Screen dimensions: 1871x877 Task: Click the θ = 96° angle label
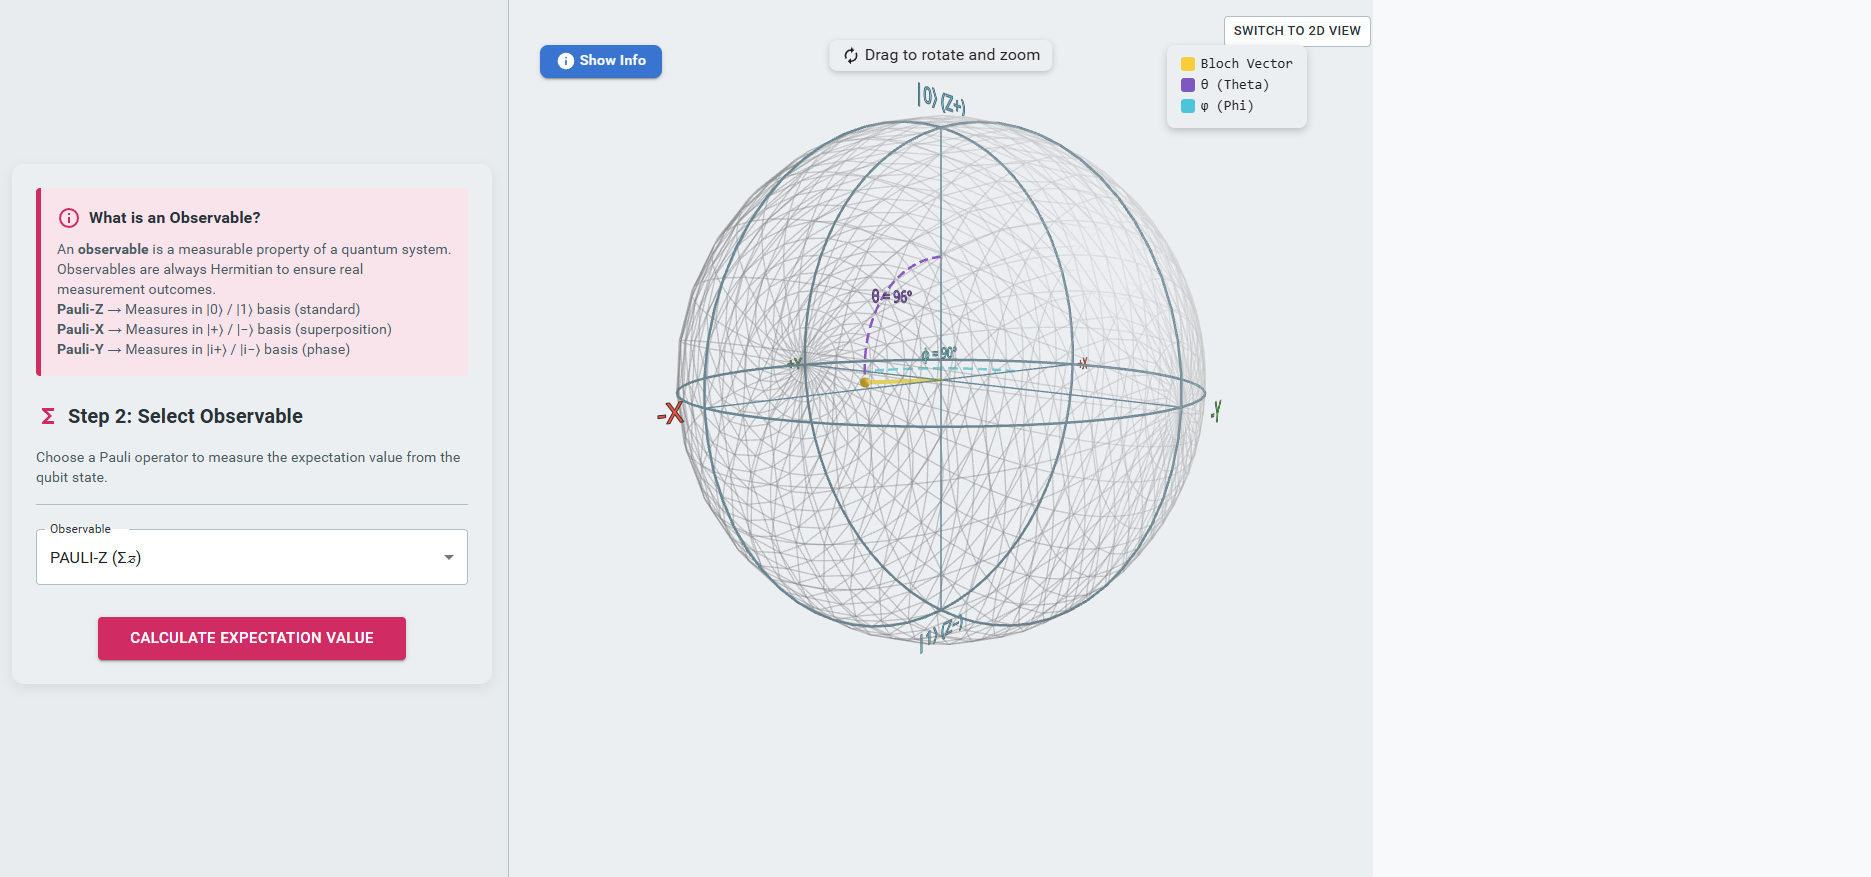click(x=891, y=297)
